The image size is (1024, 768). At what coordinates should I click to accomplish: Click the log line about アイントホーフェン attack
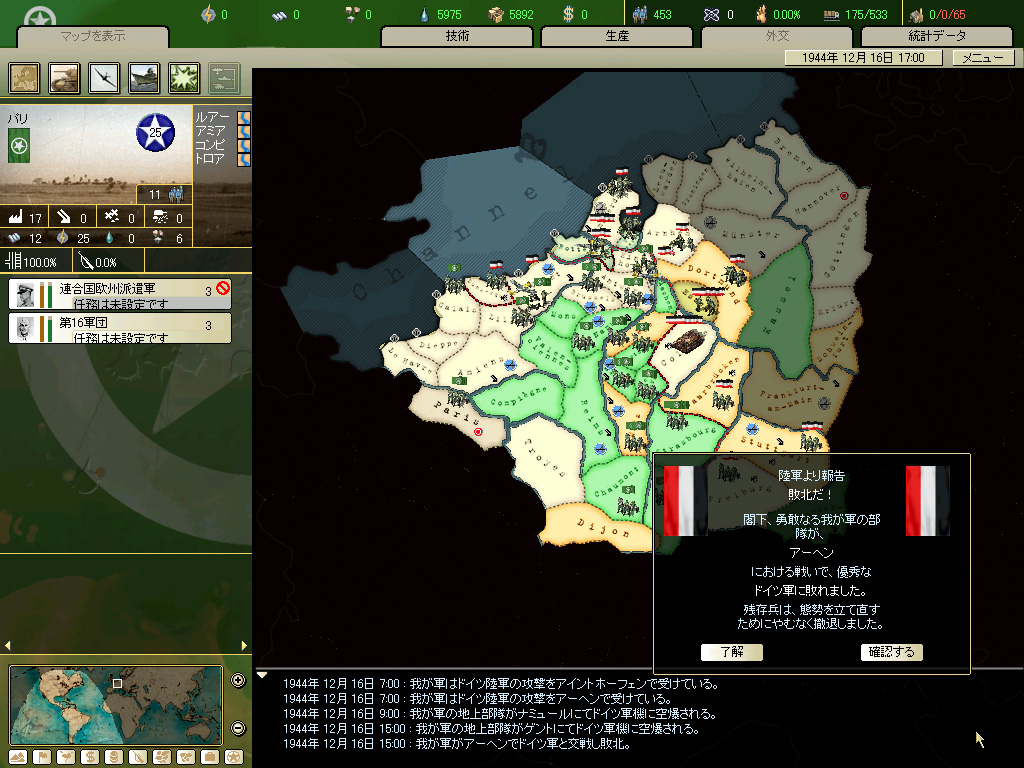coord(502,684)
